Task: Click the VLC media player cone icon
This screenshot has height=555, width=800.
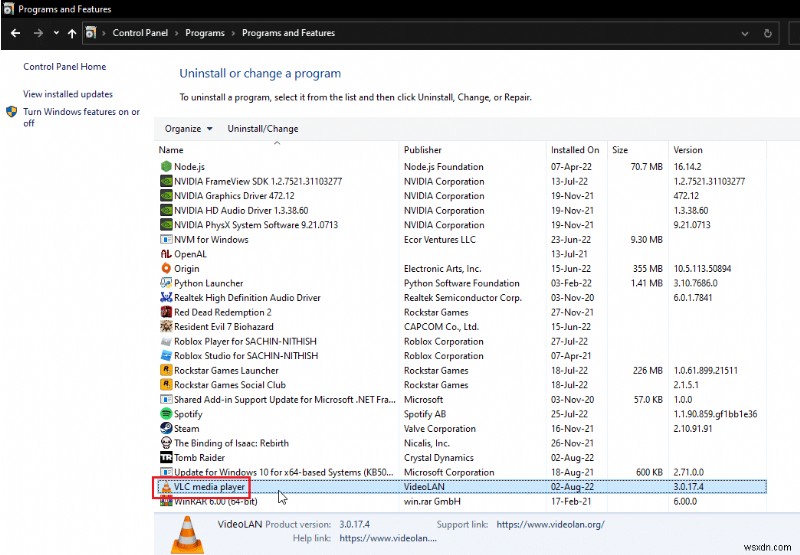Action: pyautogui.click(x=166, y=487)
